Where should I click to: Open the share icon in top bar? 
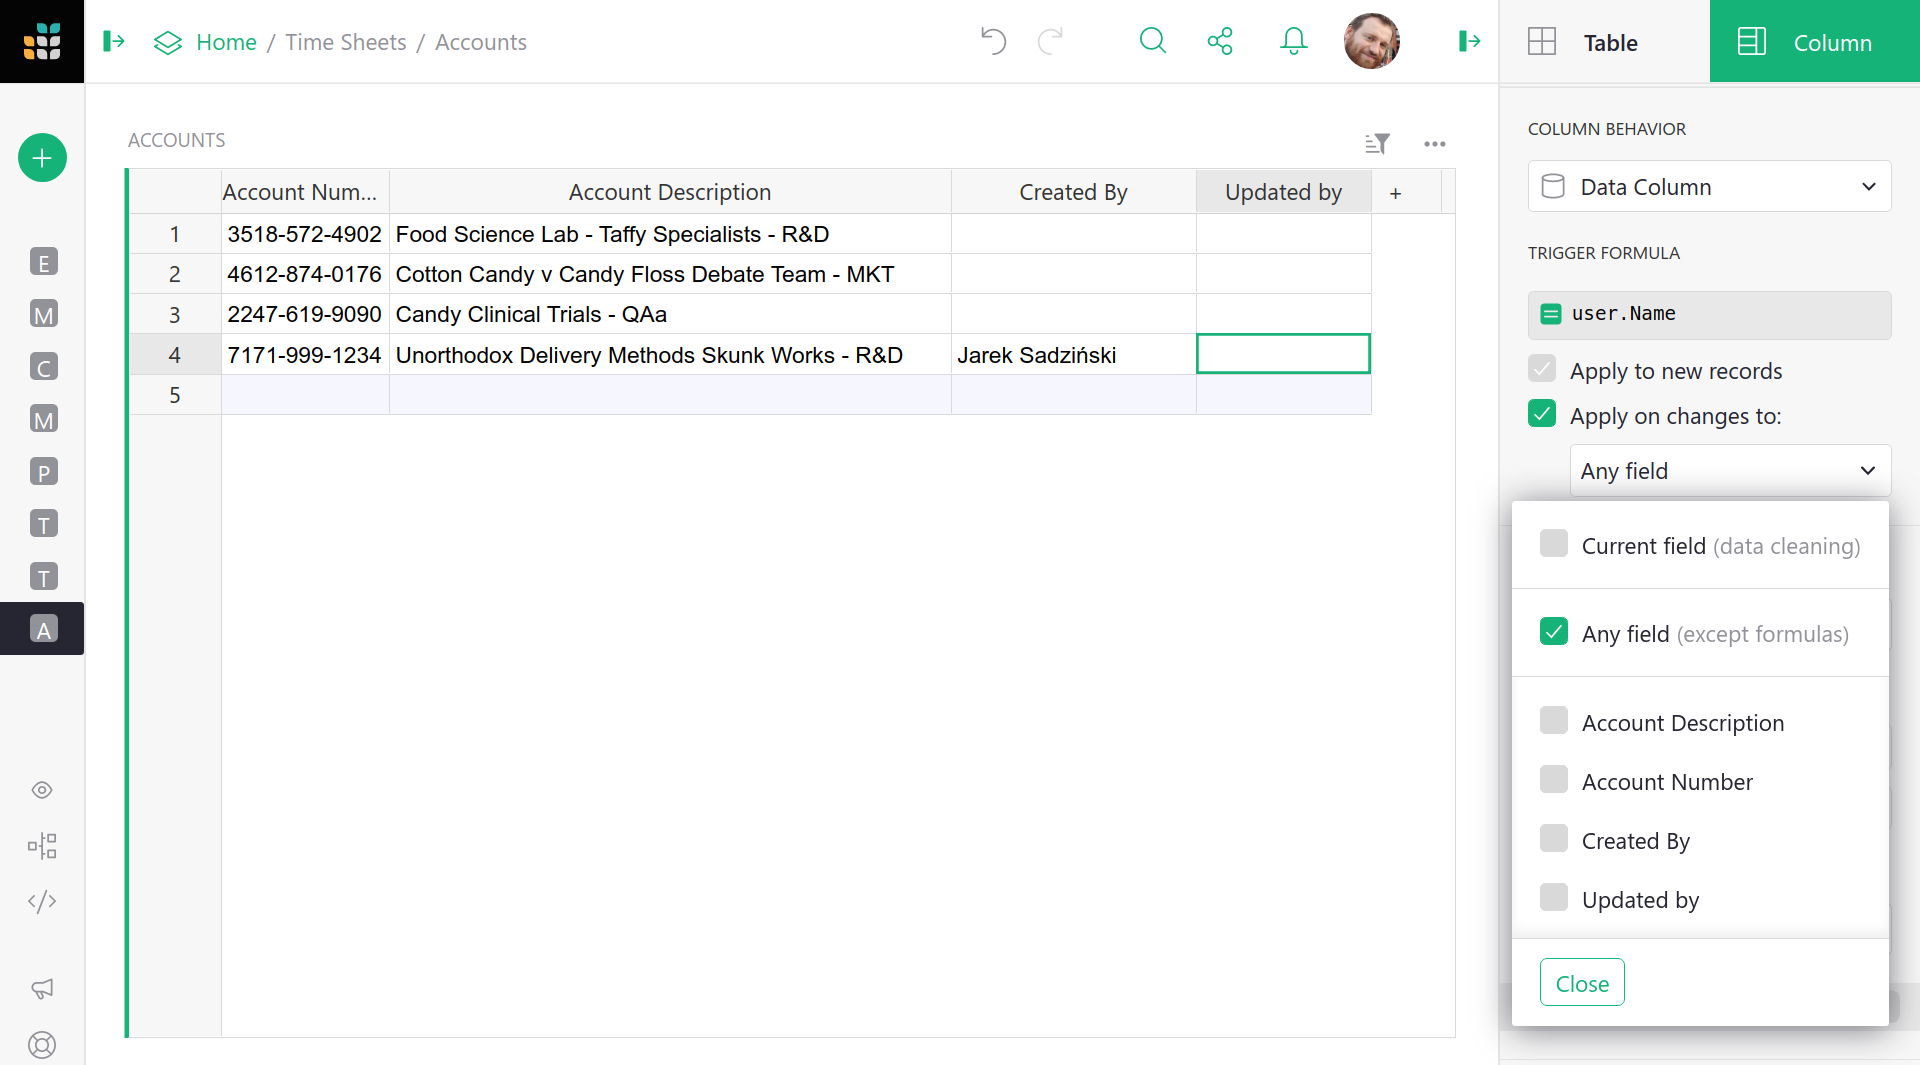click(1220, 41)
